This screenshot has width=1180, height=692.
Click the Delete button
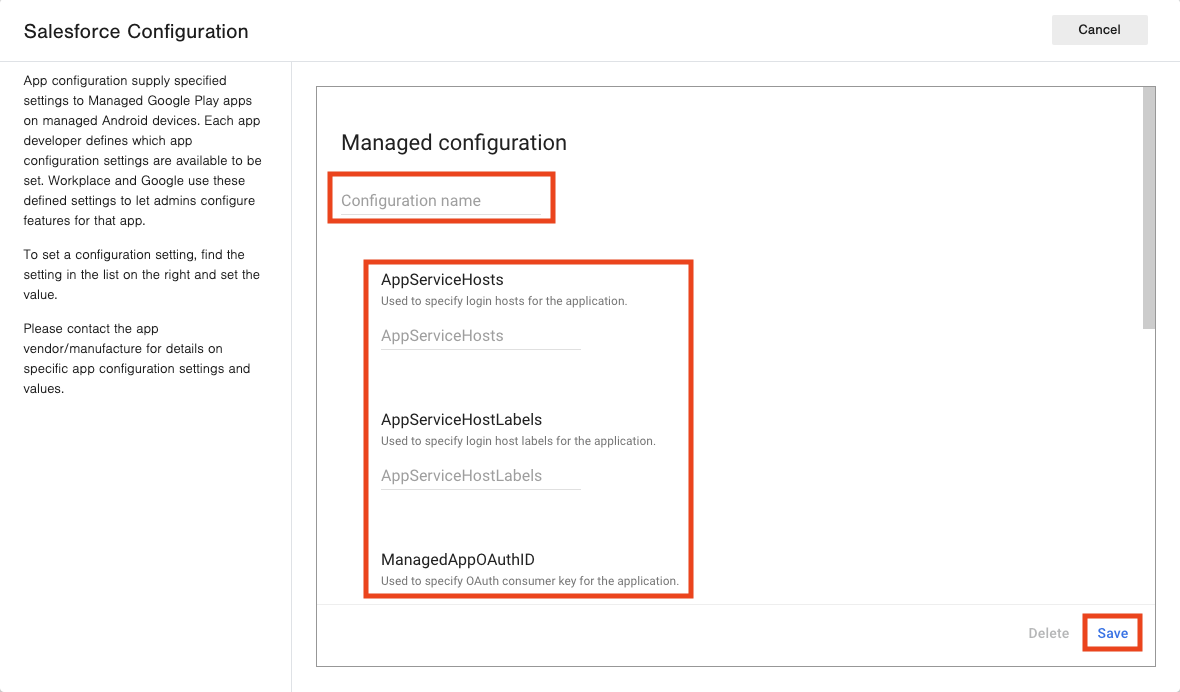1048,632
